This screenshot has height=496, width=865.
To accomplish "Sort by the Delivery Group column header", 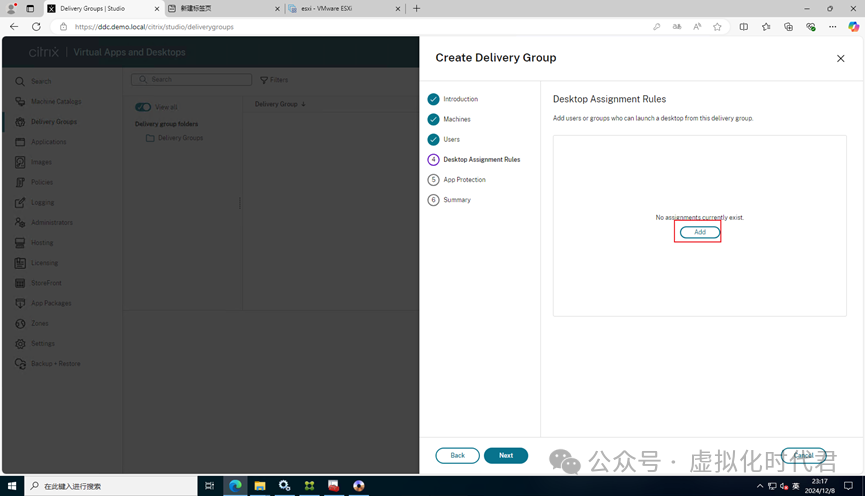I will pyautogui.click(x=280, y=104).
